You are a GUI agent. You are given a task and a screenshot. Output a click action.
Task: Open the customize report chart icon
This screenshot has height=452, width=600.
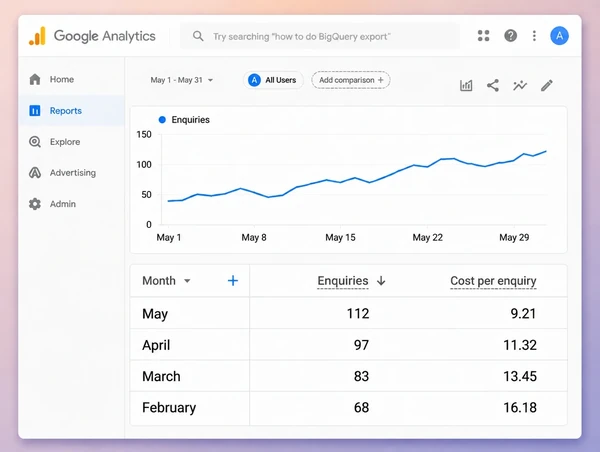click(466, 85)
